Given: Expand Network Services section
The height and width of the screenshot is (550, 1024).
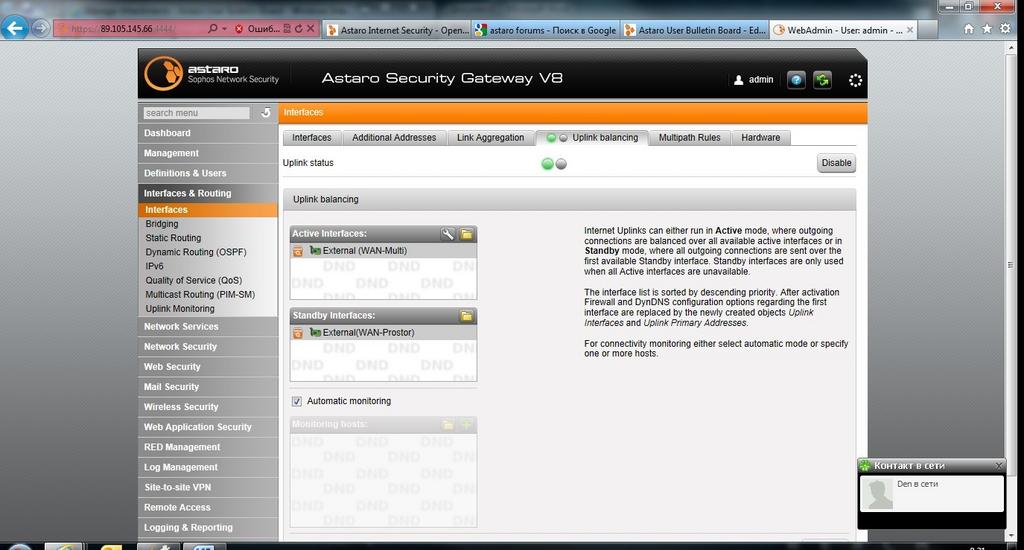Looking at the screenshot, I should click(x=208, y=327).
